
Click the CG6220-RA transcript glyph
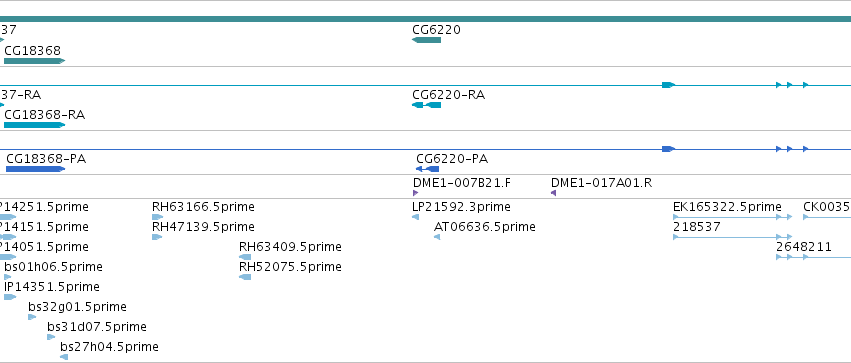point(427,105)
